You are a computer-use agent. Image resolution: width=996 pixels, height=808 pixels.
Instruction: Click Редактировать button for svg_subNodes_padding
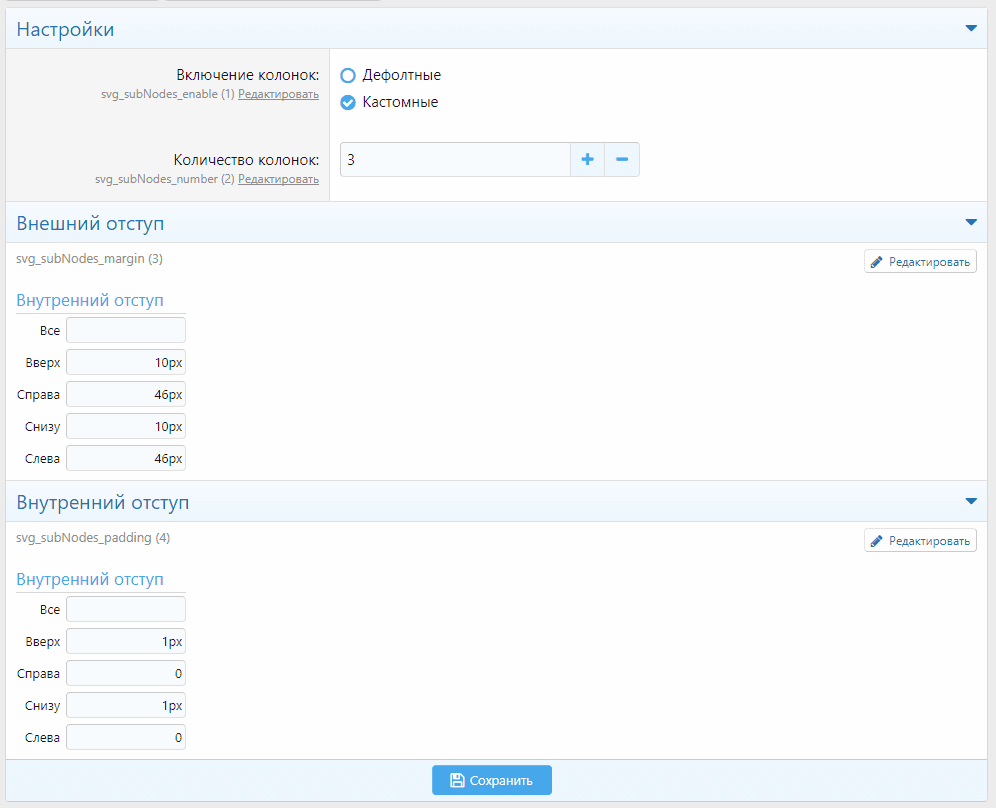(920, 541)
